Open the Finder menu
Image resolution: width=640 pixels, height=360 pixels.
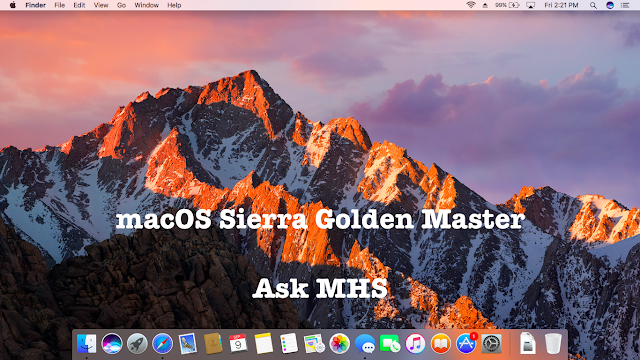point(36,5)
